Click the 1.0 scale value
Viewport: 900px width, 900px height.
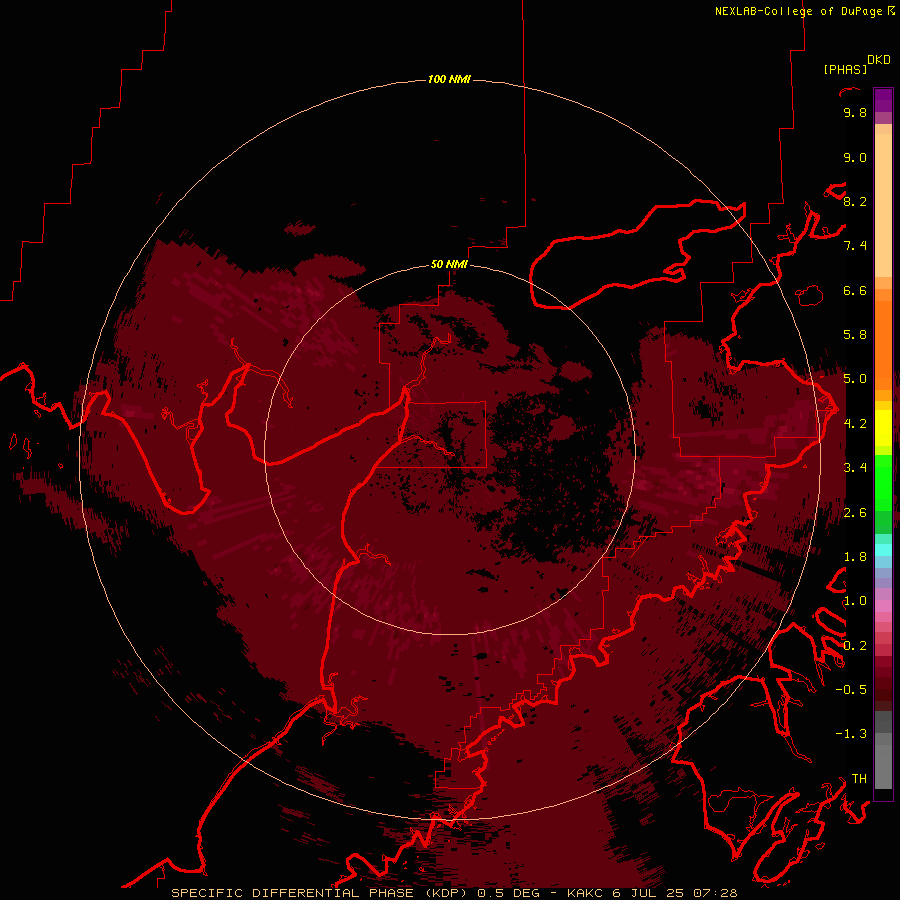coord(855,601)
